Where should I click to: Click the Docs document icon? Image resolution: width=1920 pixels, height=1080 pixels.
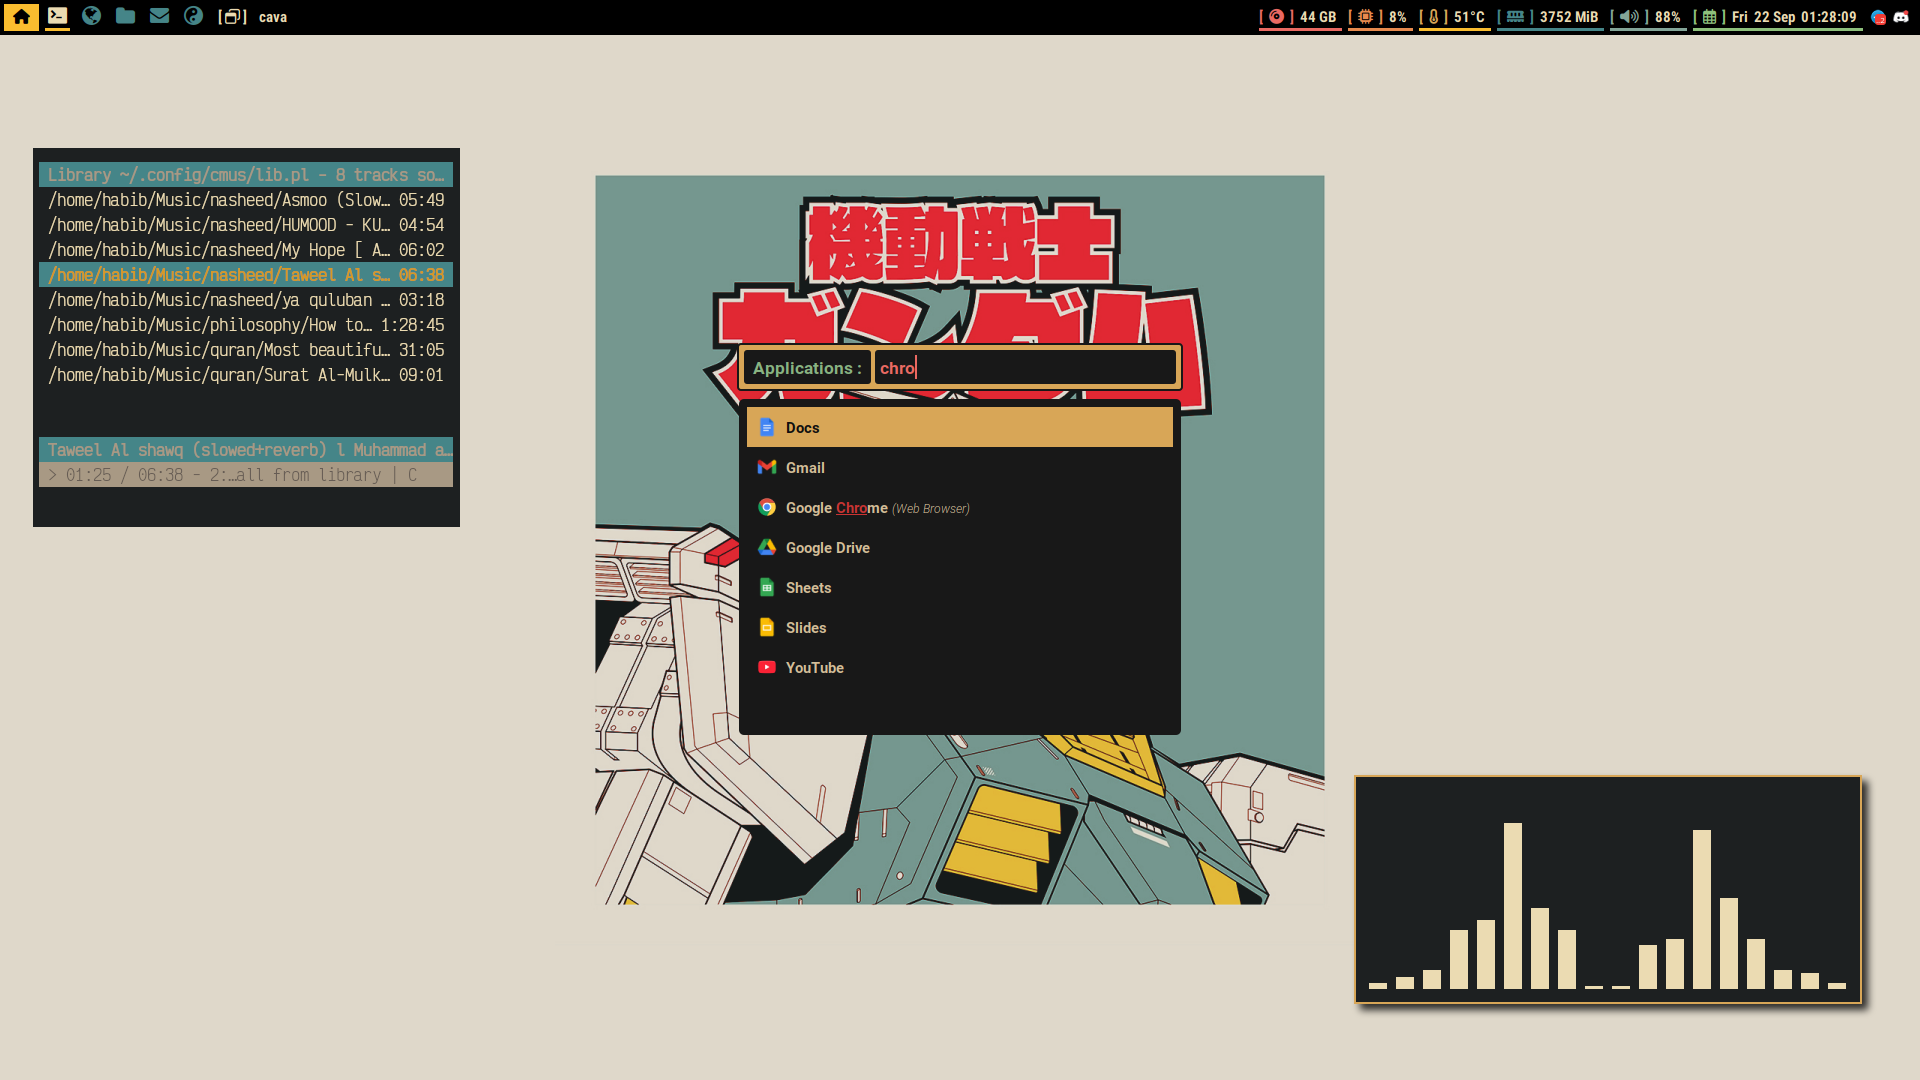[x=767, y=427]
